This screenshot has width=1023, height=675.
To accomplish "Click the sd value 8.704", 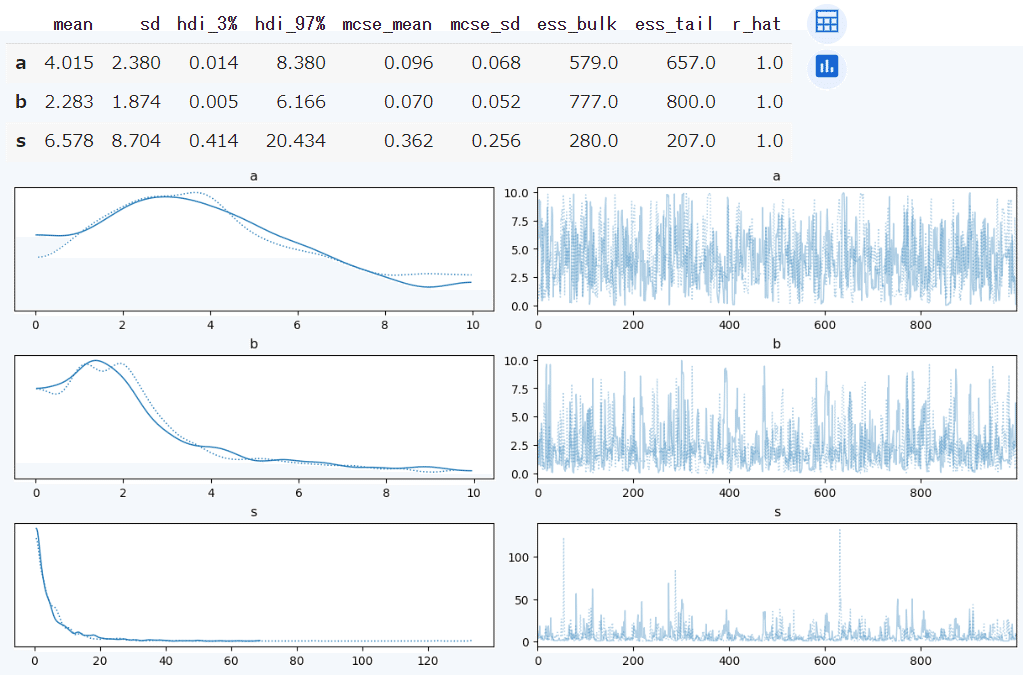I will 136,142.
